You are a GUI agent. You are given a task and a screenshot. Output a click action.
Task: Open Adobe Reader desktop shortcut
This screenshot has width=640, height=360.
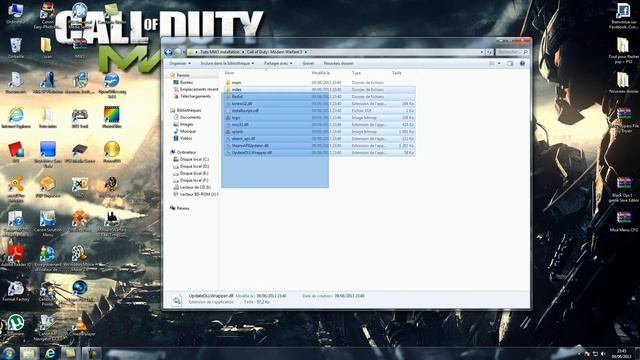tap(16, 256)
